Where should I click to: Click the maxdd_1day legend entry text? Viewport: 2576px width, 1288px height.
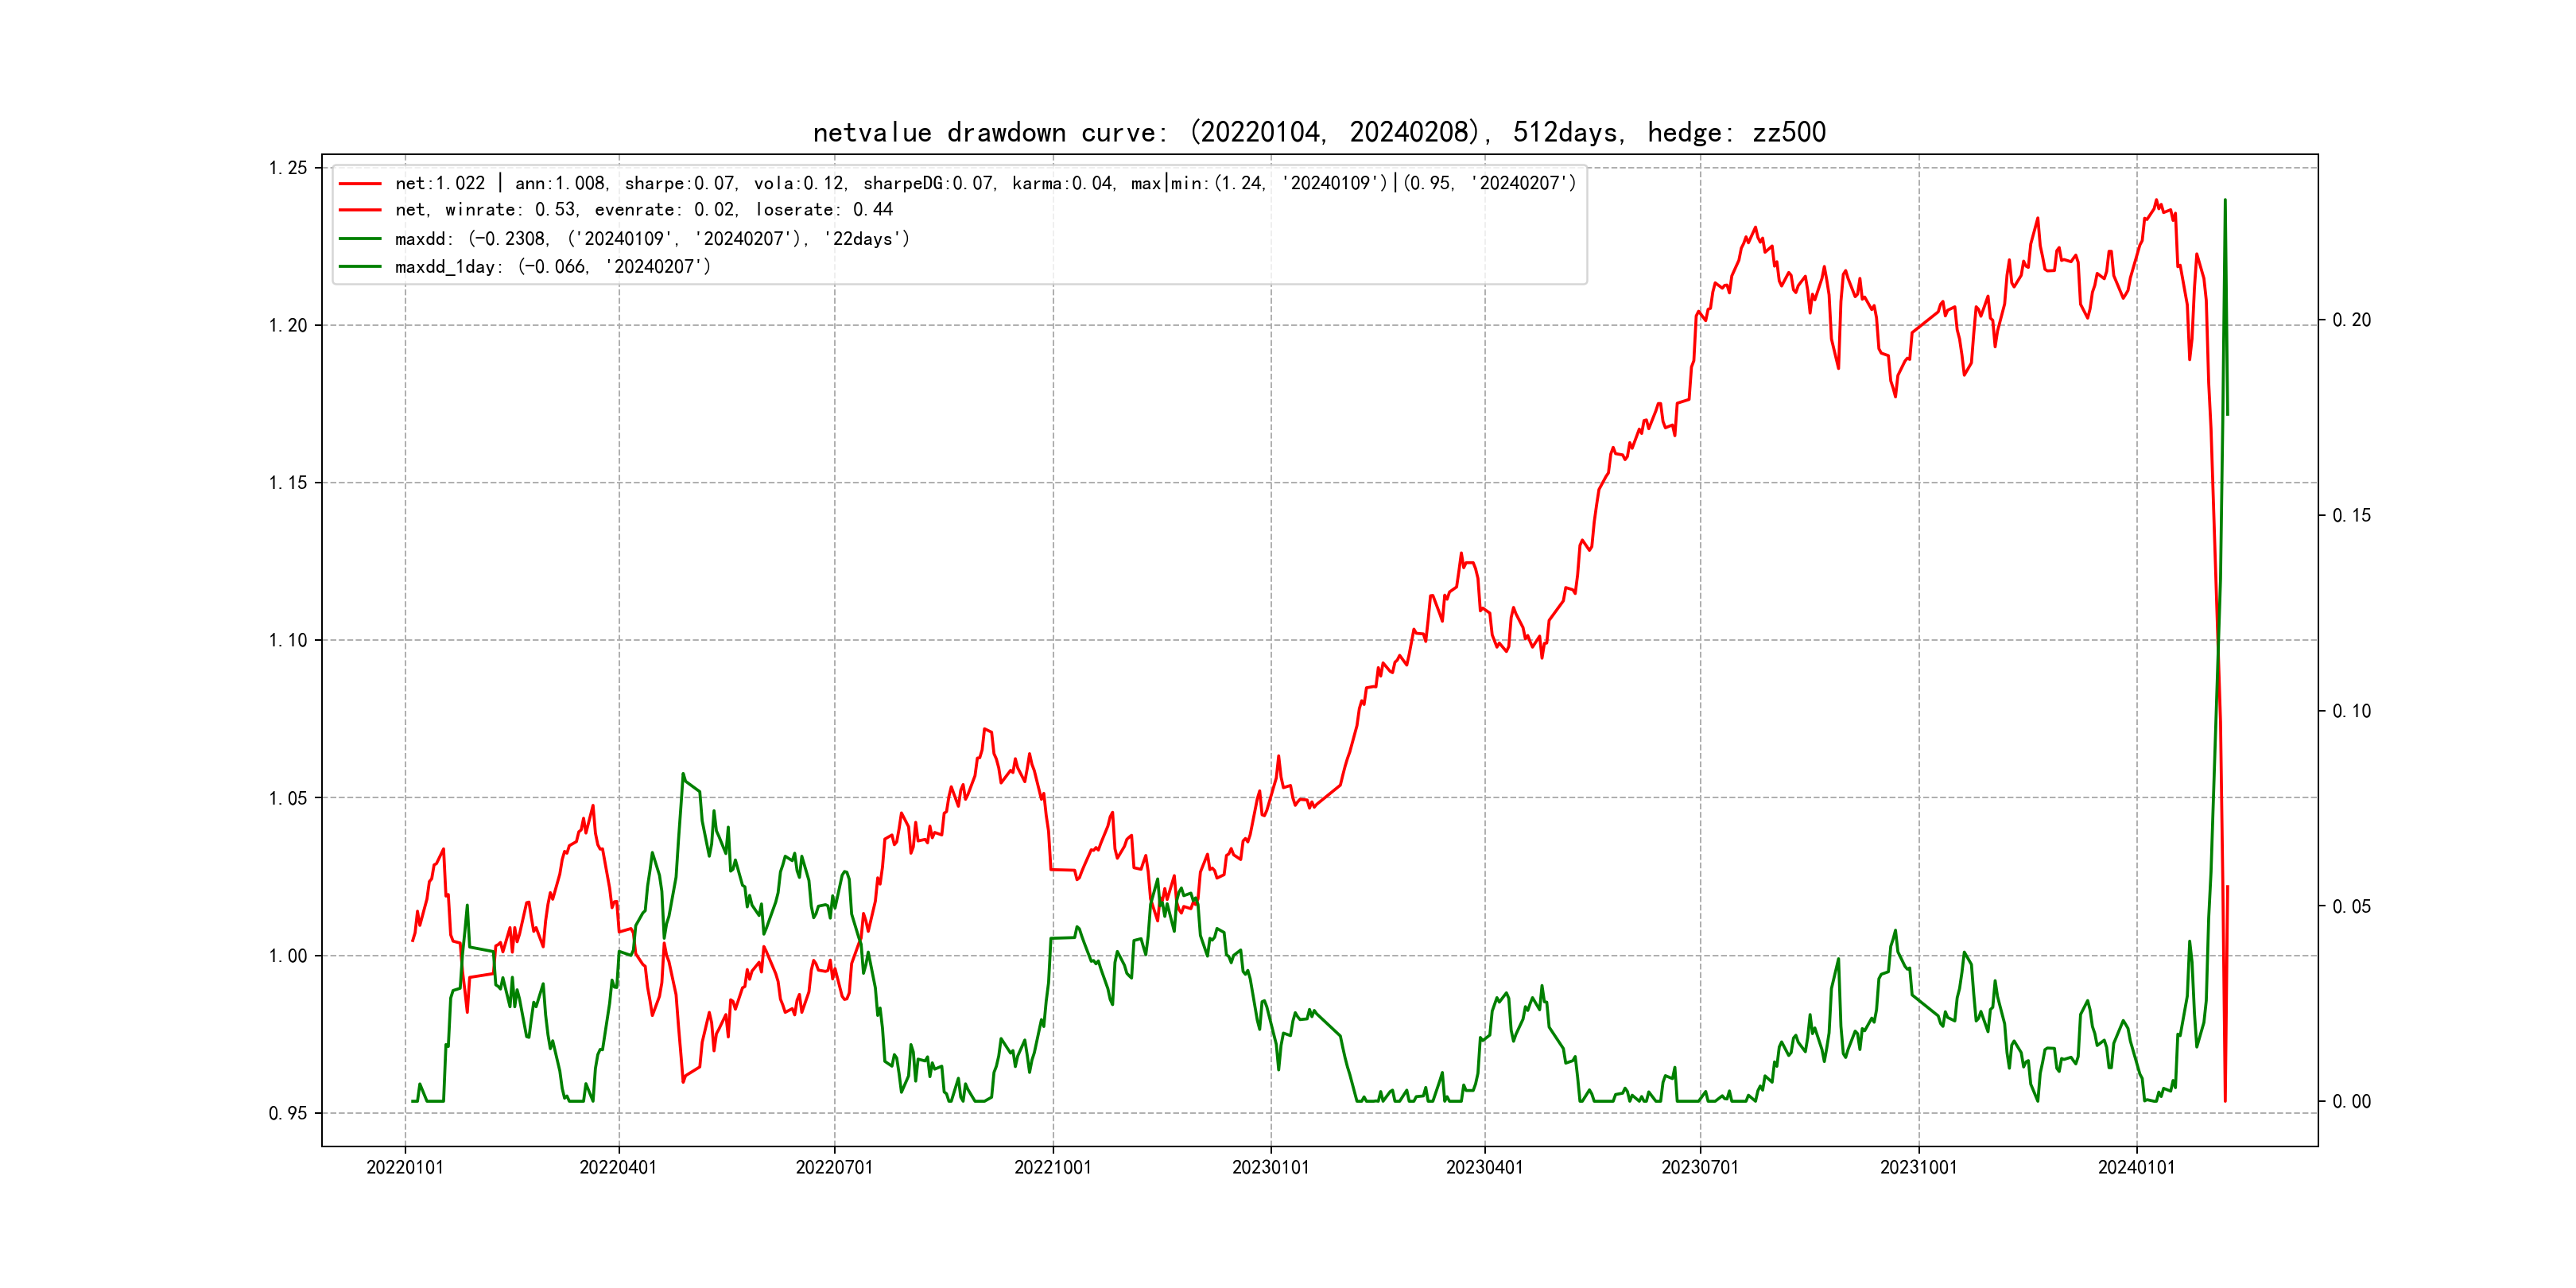(552, 267)
